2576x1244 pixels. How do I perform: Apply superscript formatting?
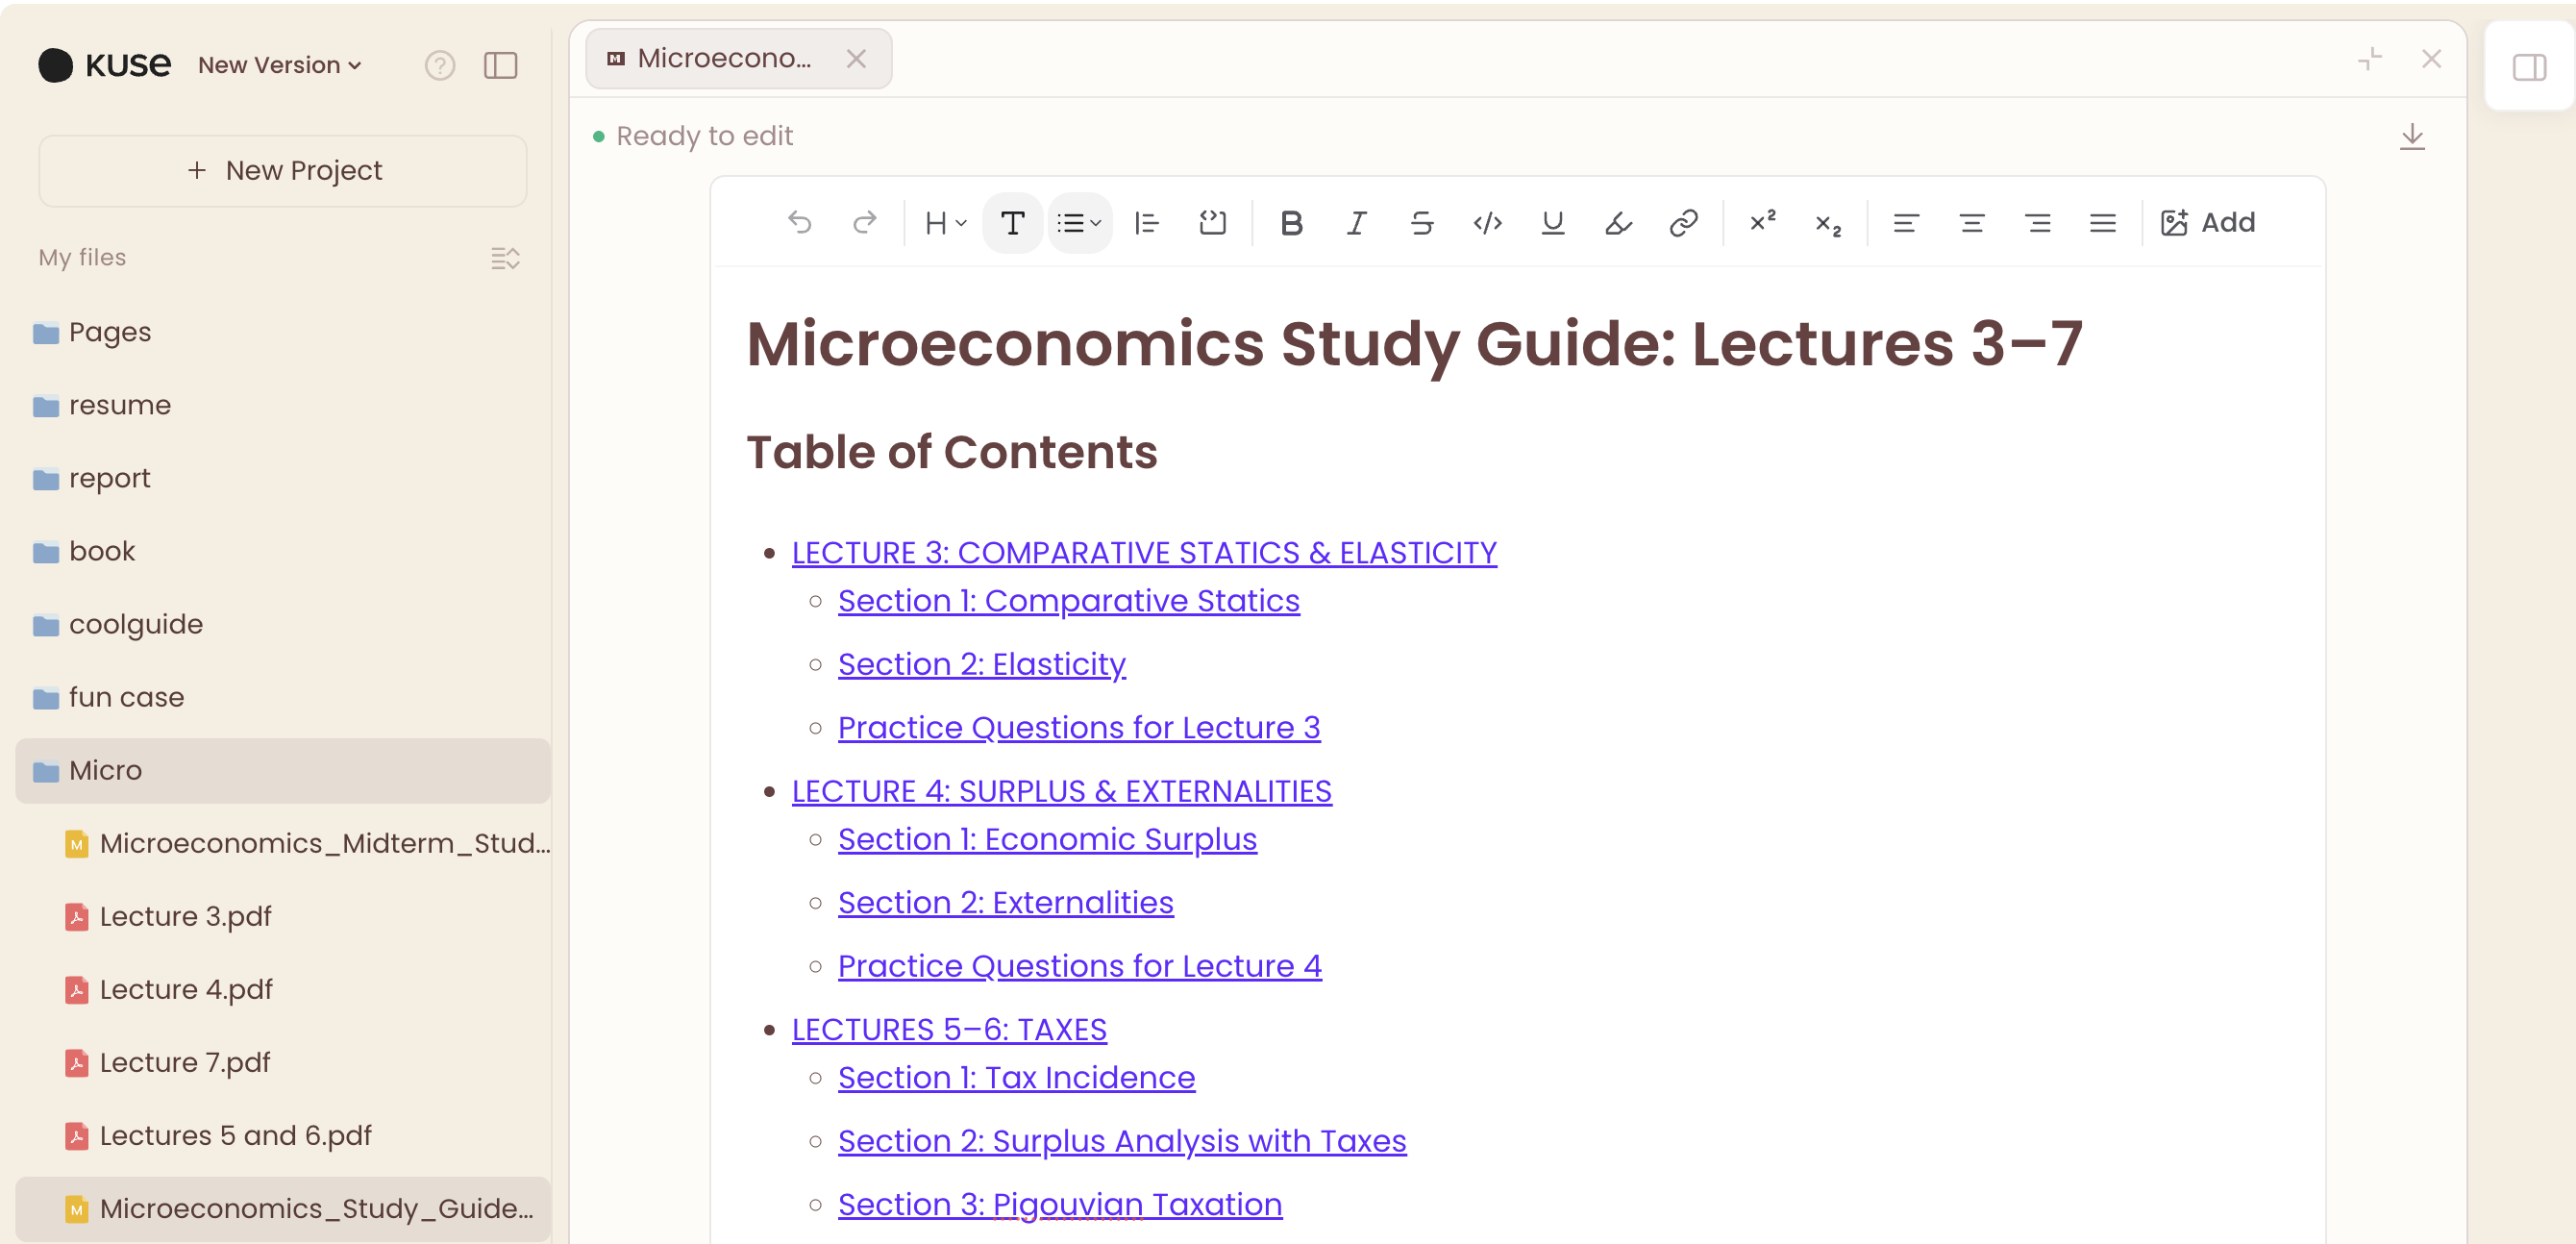point(1762,222)
